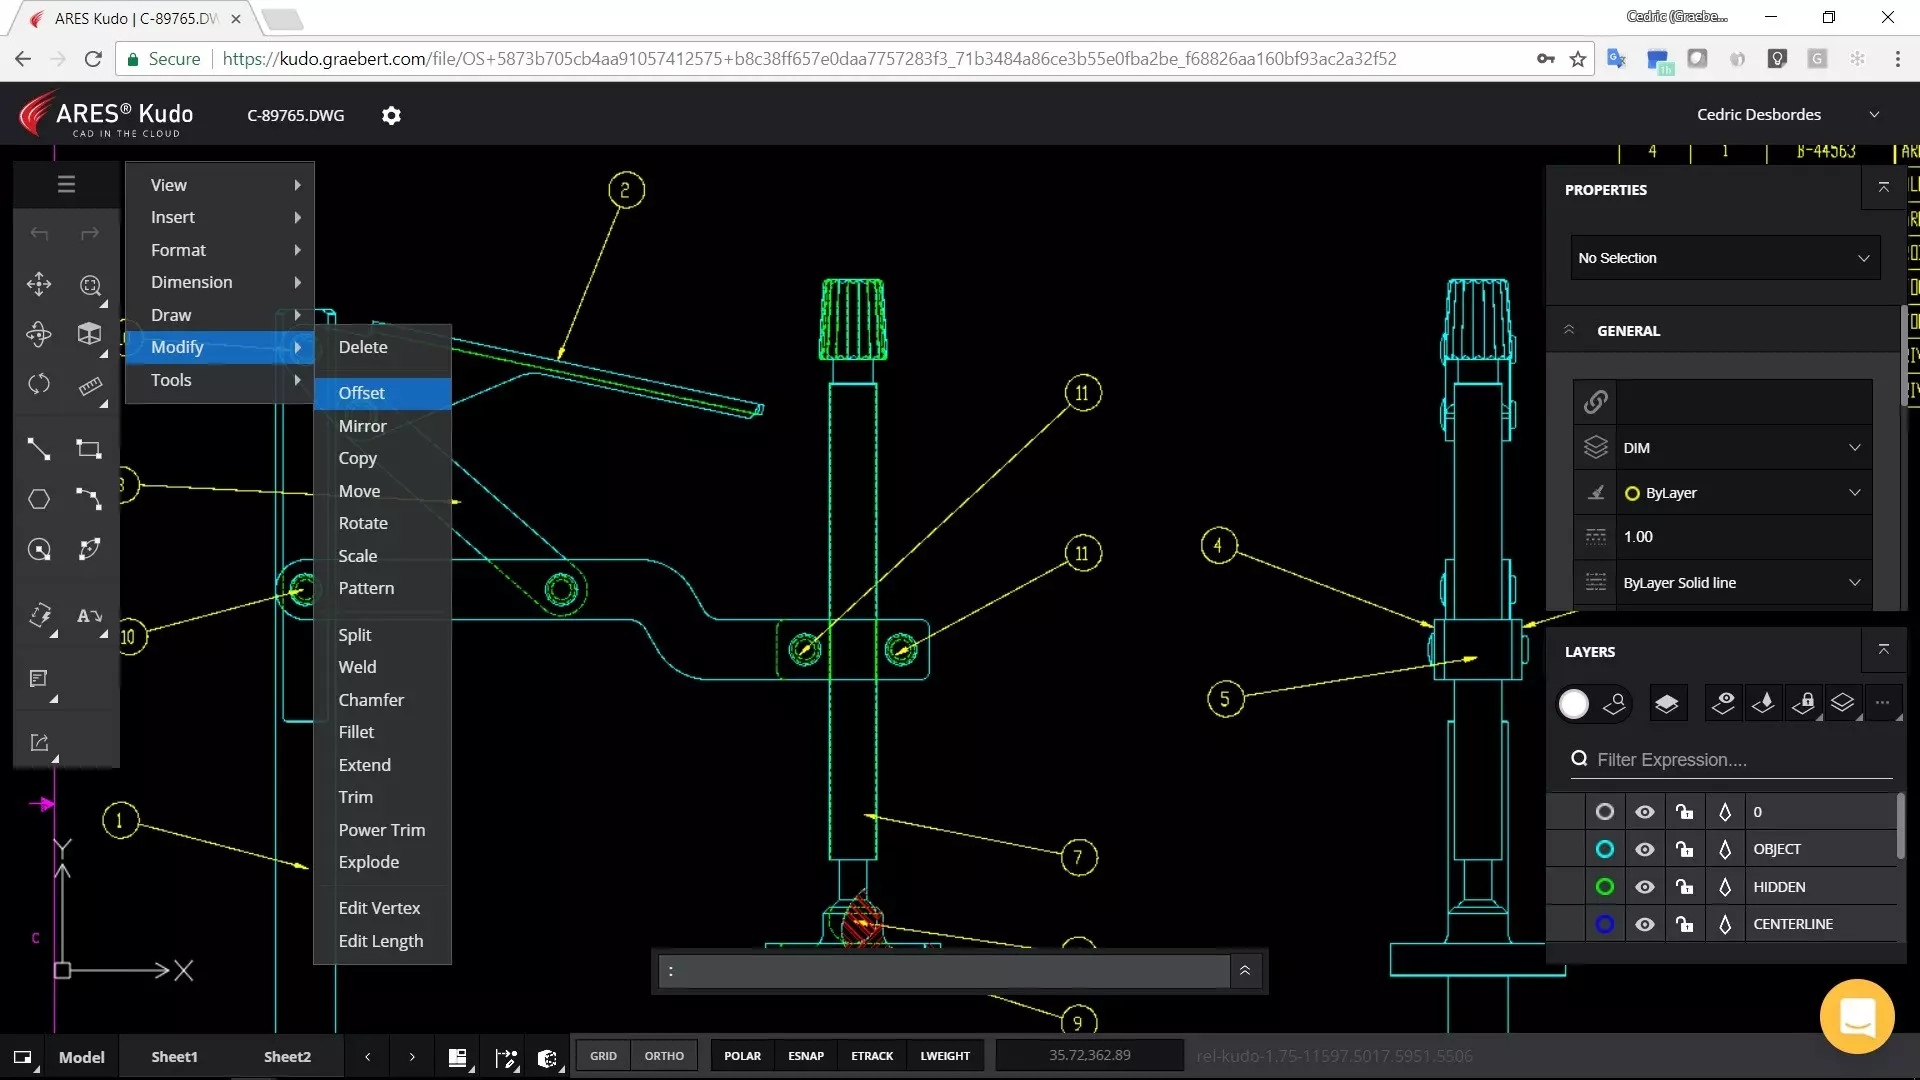Screen dimensions: 1920x1080
Task: Open the hamburger menu icon
Action: (x=66, y=185)
